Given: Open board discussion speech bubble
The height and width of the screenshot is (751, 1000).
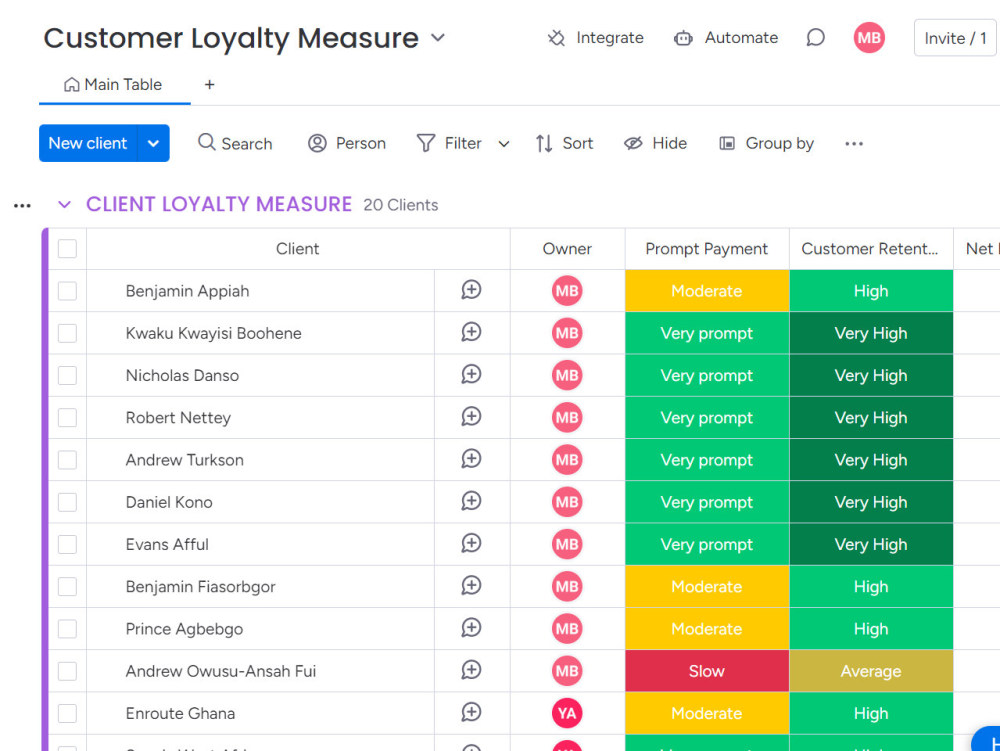Looking at the screenshot, I should 815,38.
